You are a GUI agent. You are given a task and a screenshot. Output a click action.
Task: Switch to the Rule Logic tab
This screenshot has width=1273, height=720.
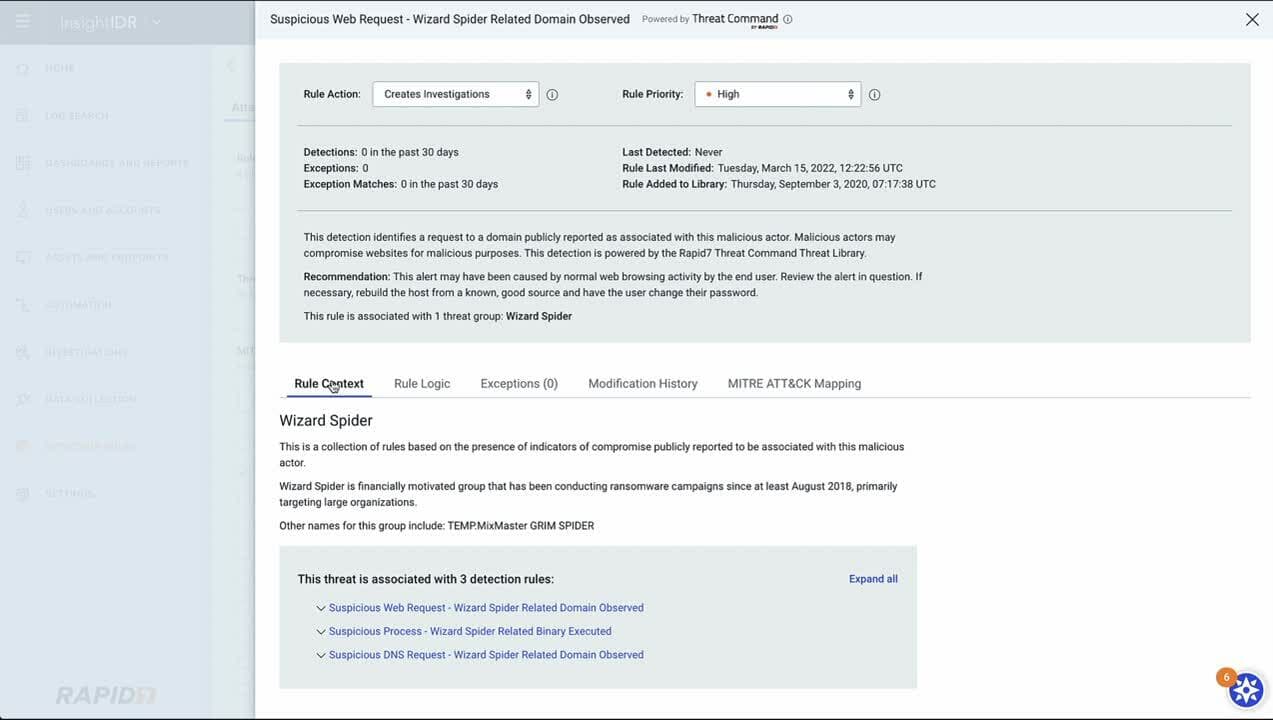[422, 384]
